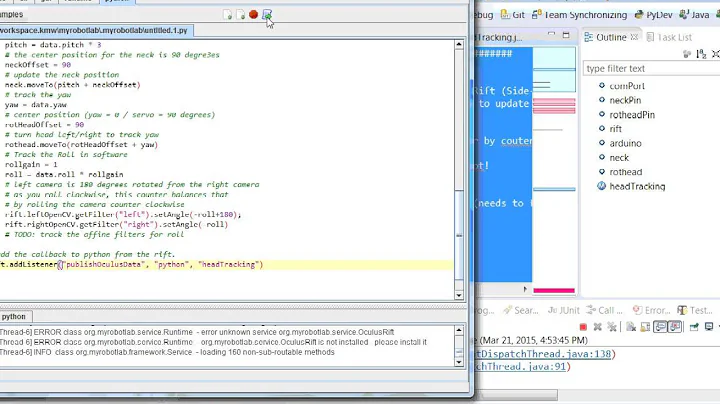Minimize the Eclipse editor pane
Viewport: 720px width, 404px height.
pos(551,34)
